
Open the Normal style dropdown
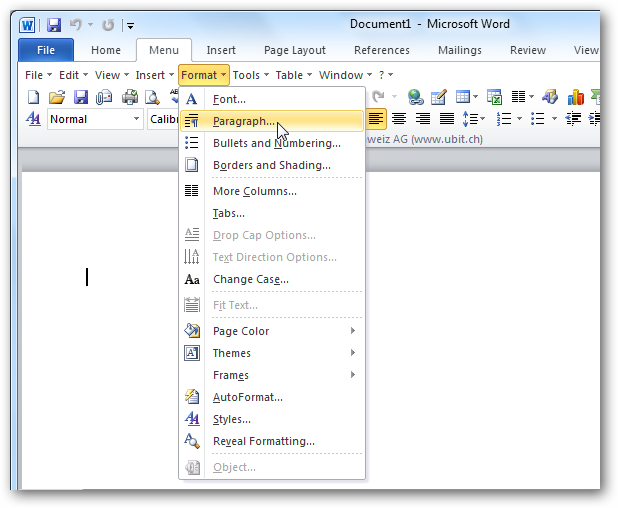tap(136, 119)
